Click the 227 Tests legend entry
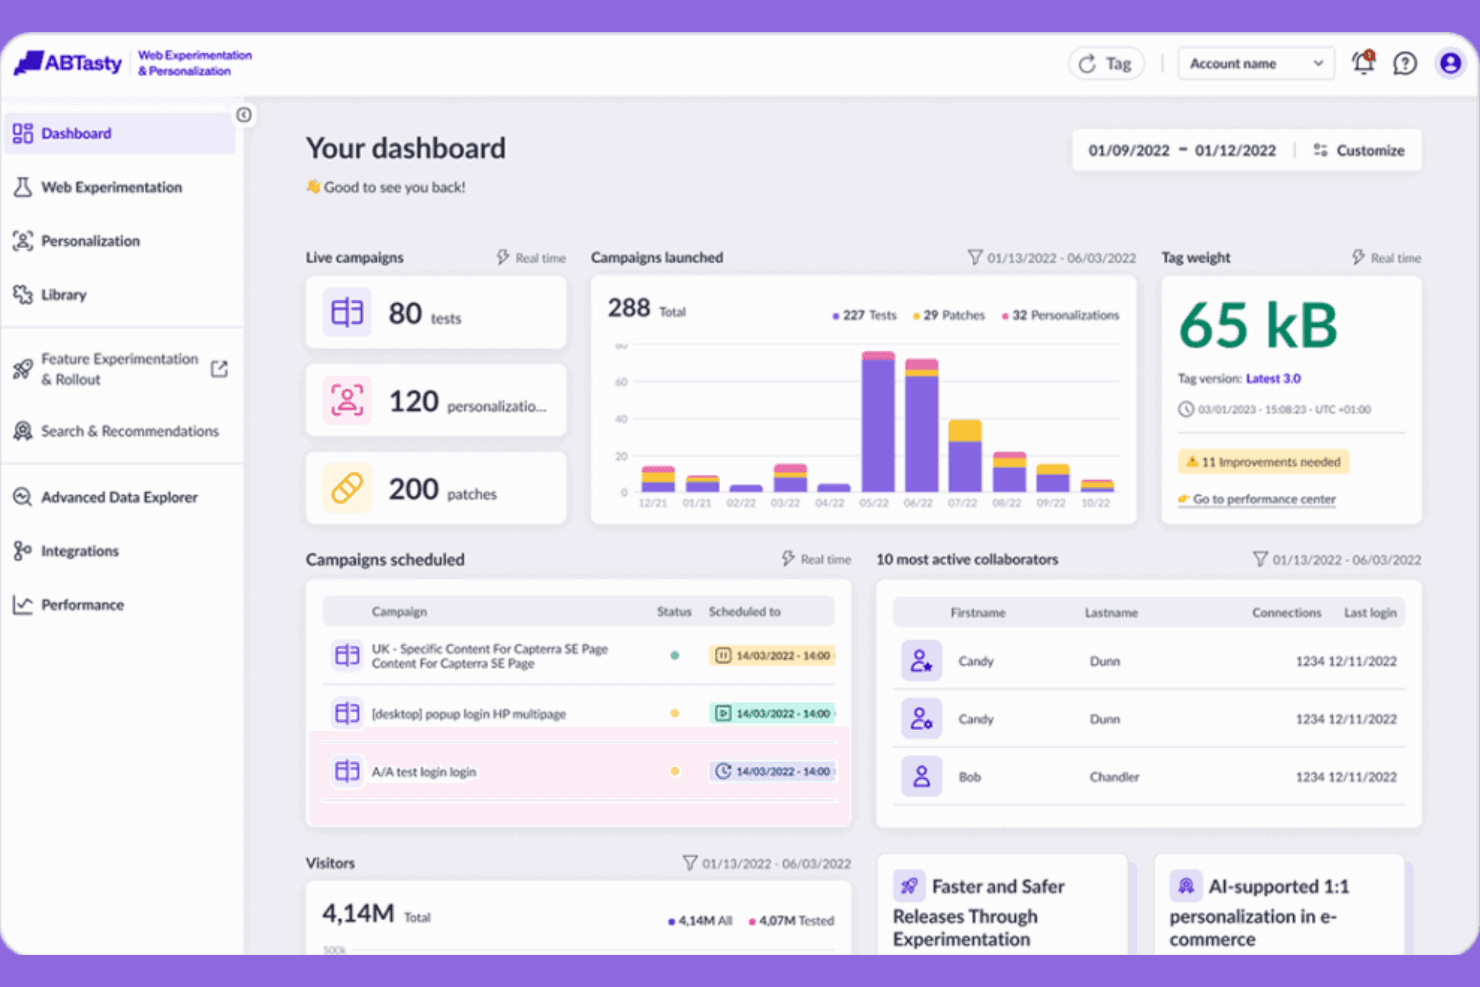 tap(864, 315)
